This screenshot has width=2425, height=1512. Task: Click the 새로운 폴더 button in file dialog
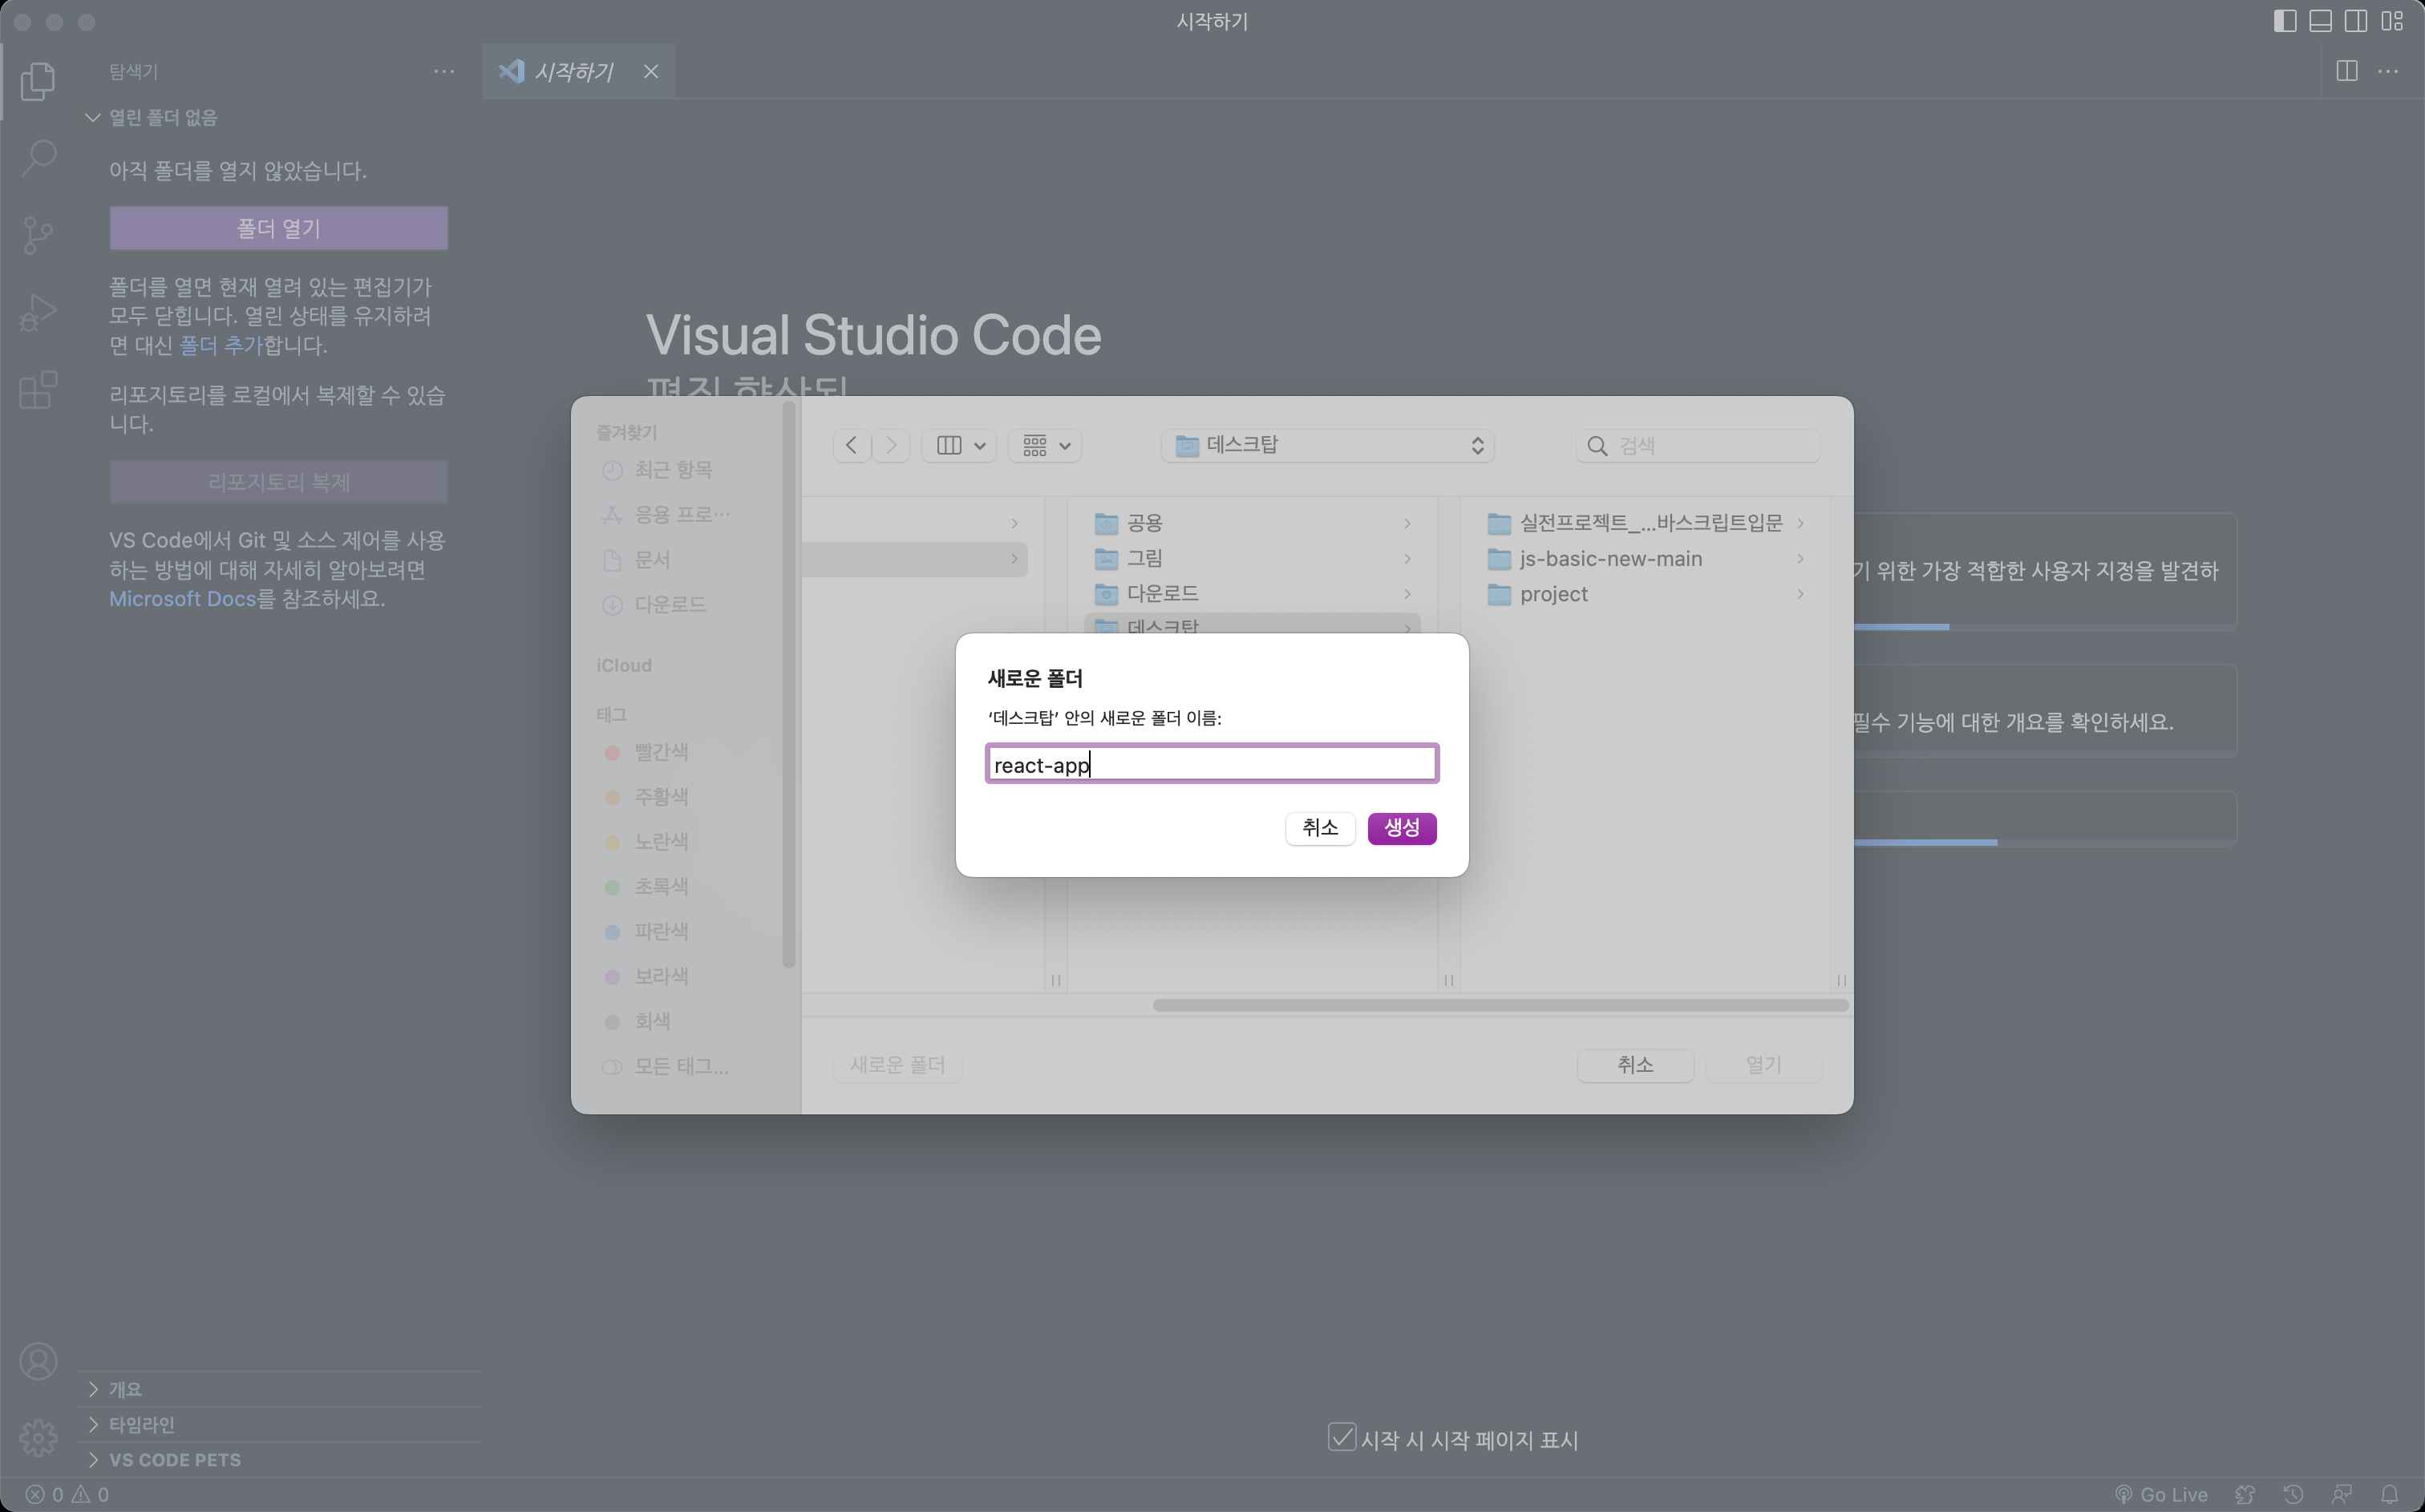pyautogui.click(x=897, y=1065)
